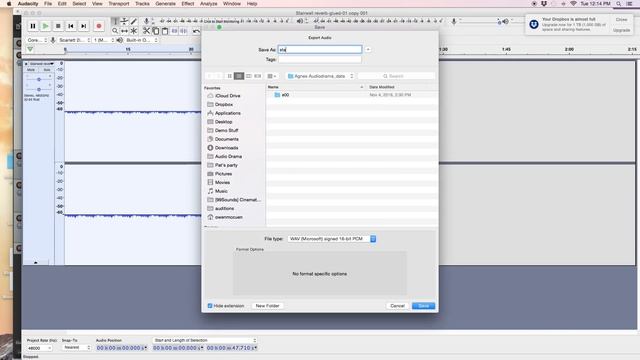Open the File type WAV format dropdown

point(331,239)
